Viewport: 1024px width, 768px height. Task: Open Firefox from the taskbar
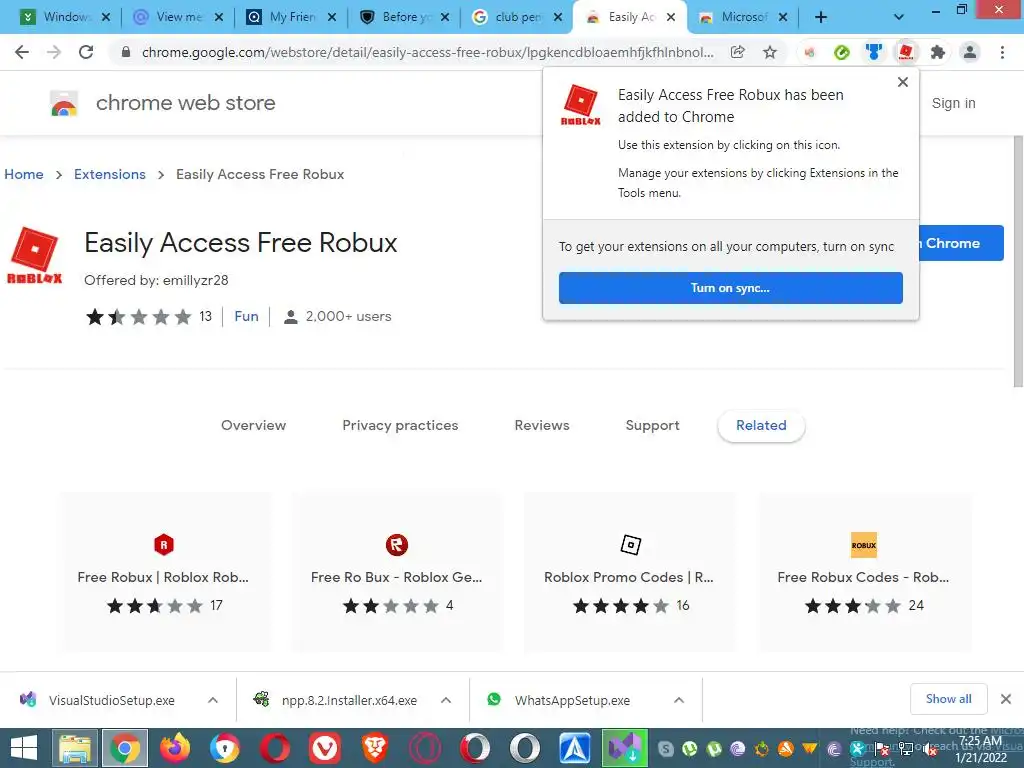tap(174, 748)
